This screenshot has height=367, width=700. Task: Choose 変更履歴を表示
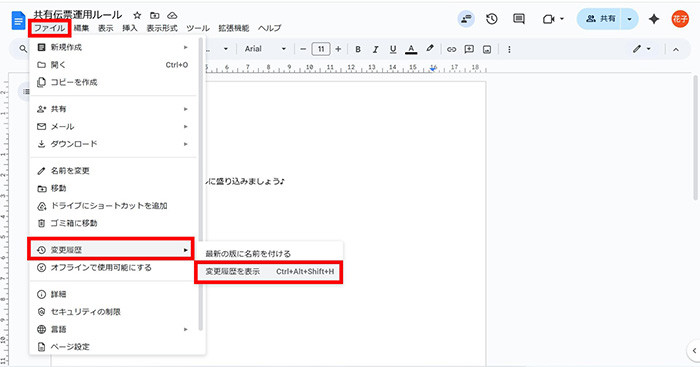[269, 271]
